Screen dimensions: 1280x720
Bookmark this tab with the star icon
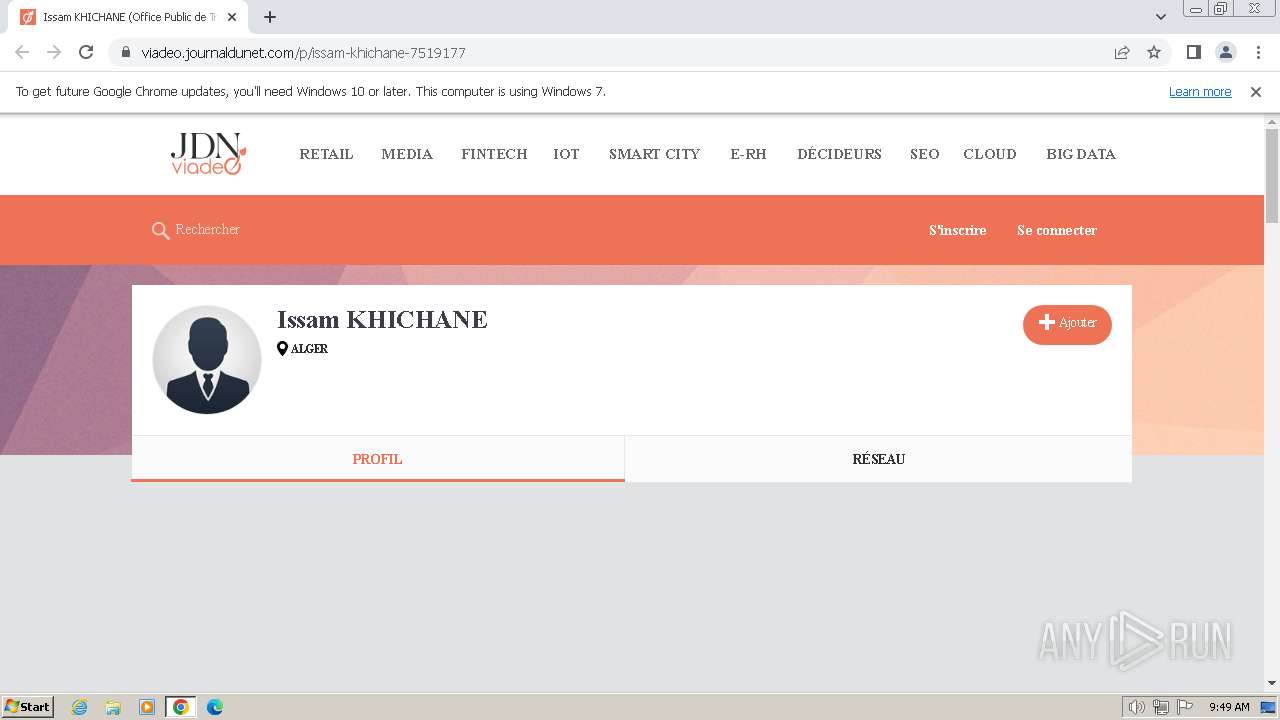[x=1154, y=52]
